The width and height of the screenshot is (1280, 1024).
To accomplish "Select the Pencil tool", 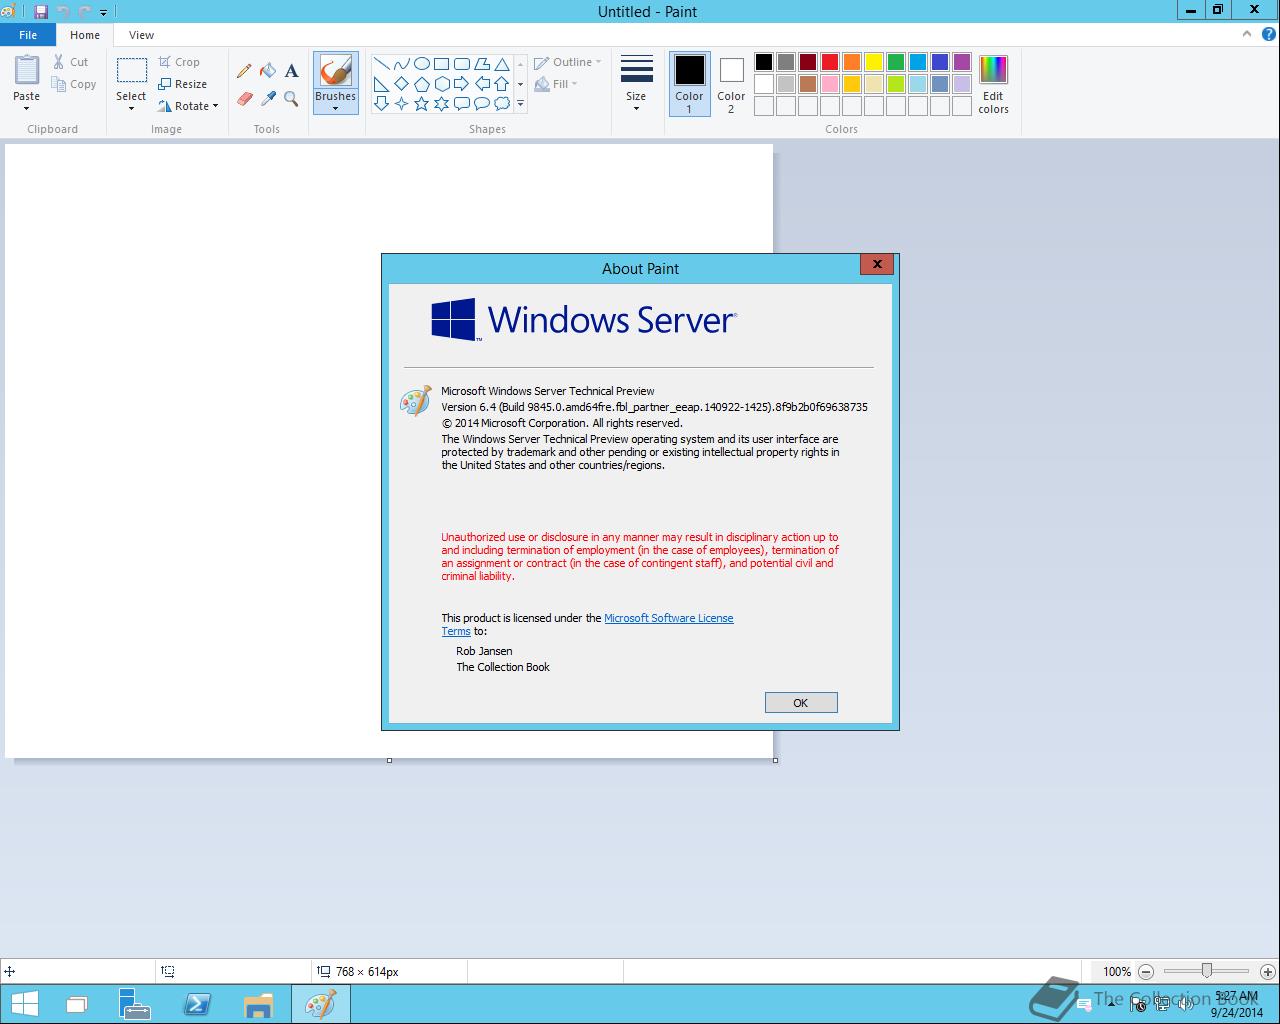I will [x=244, y=71].
